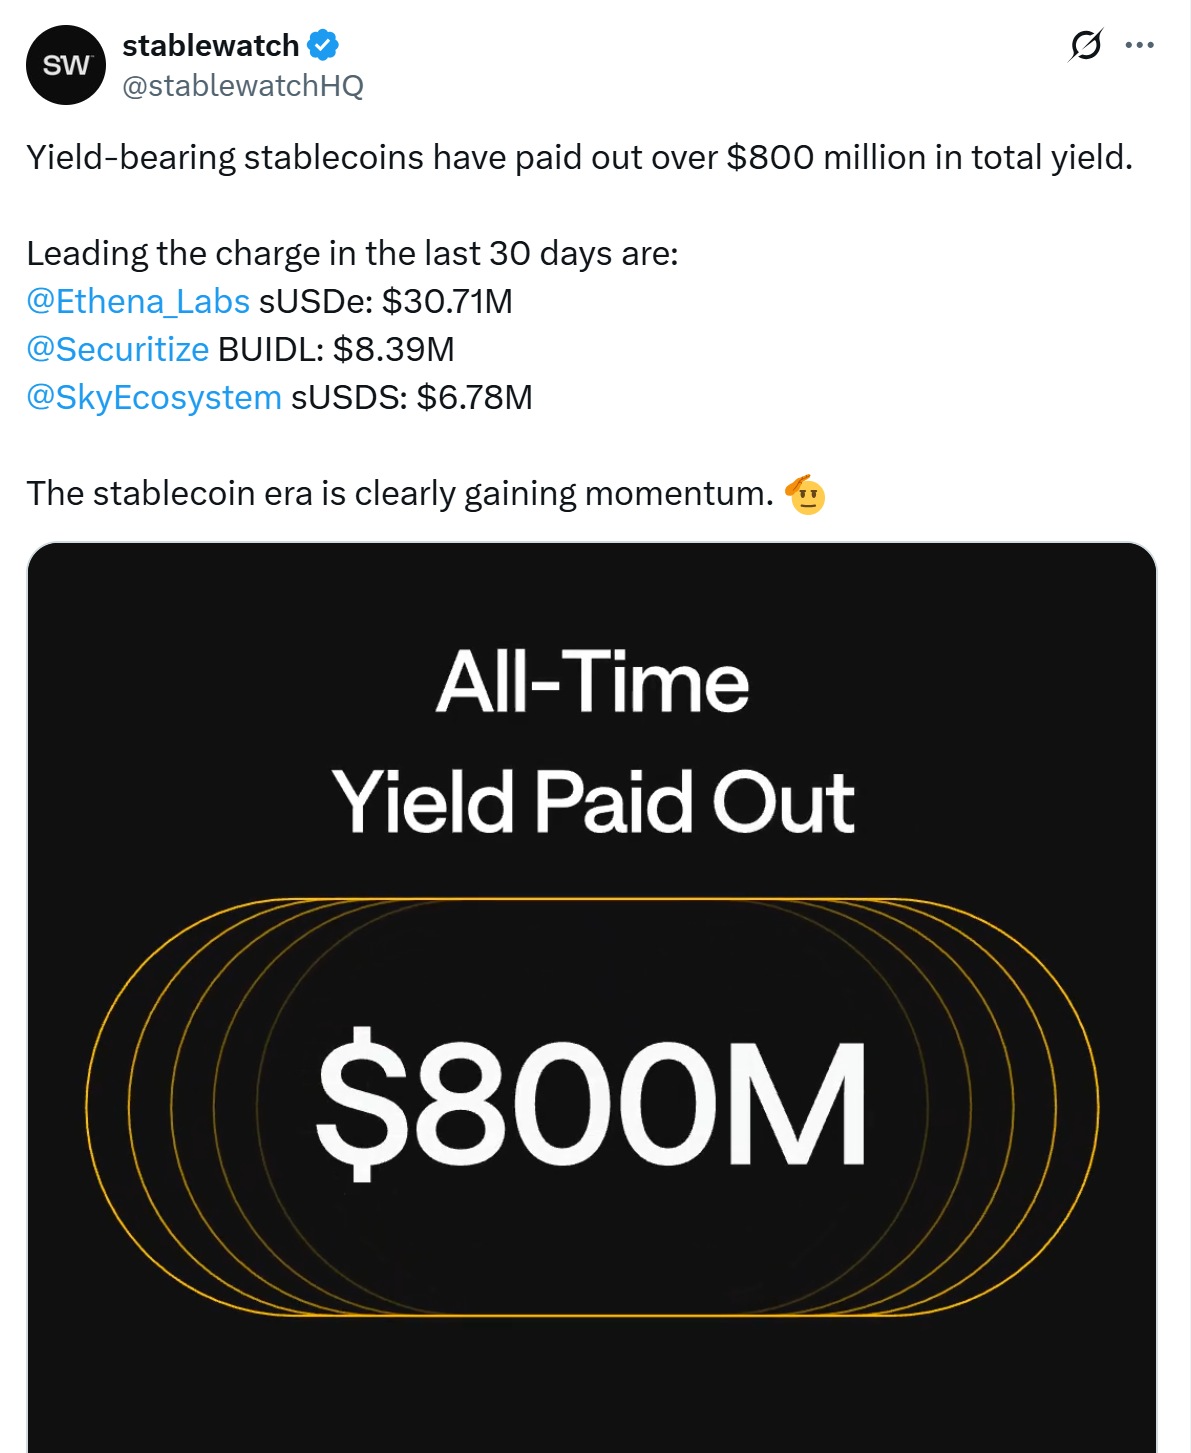Click the saluting face emoji

[x=806, y=494]
